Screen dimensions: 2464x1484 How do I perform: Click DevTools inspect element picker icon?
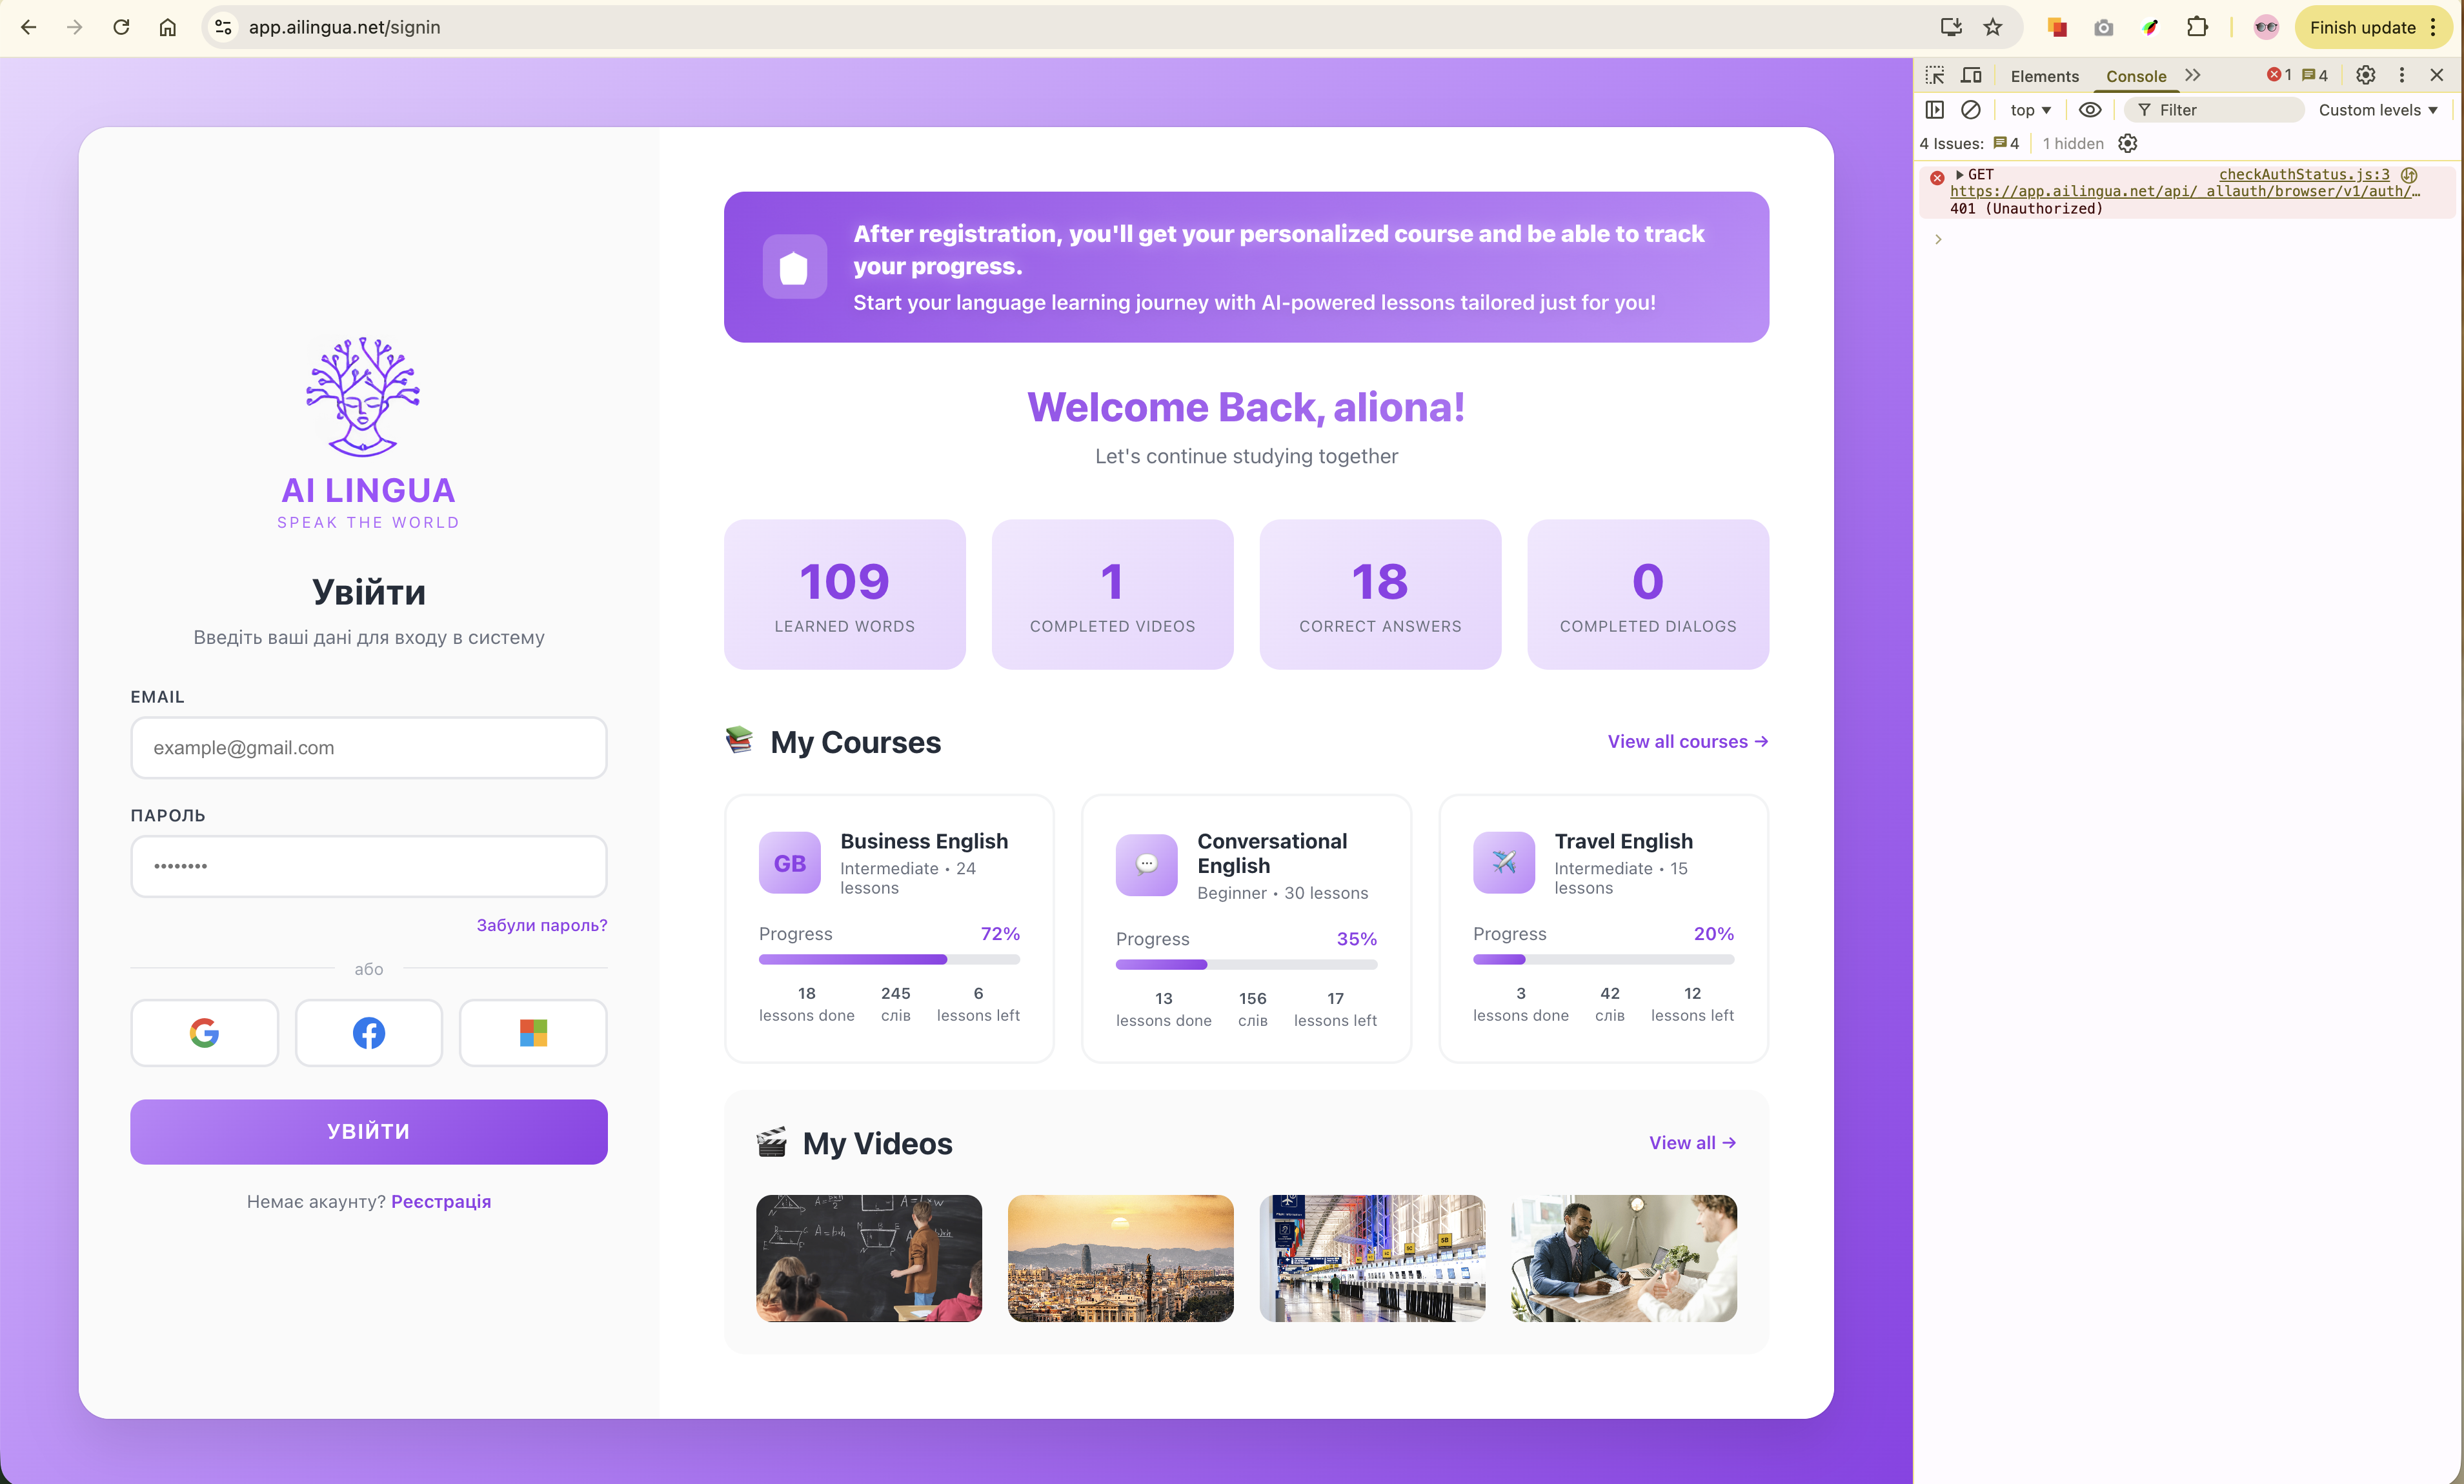pyautogui.click(x=1935, y=75)
